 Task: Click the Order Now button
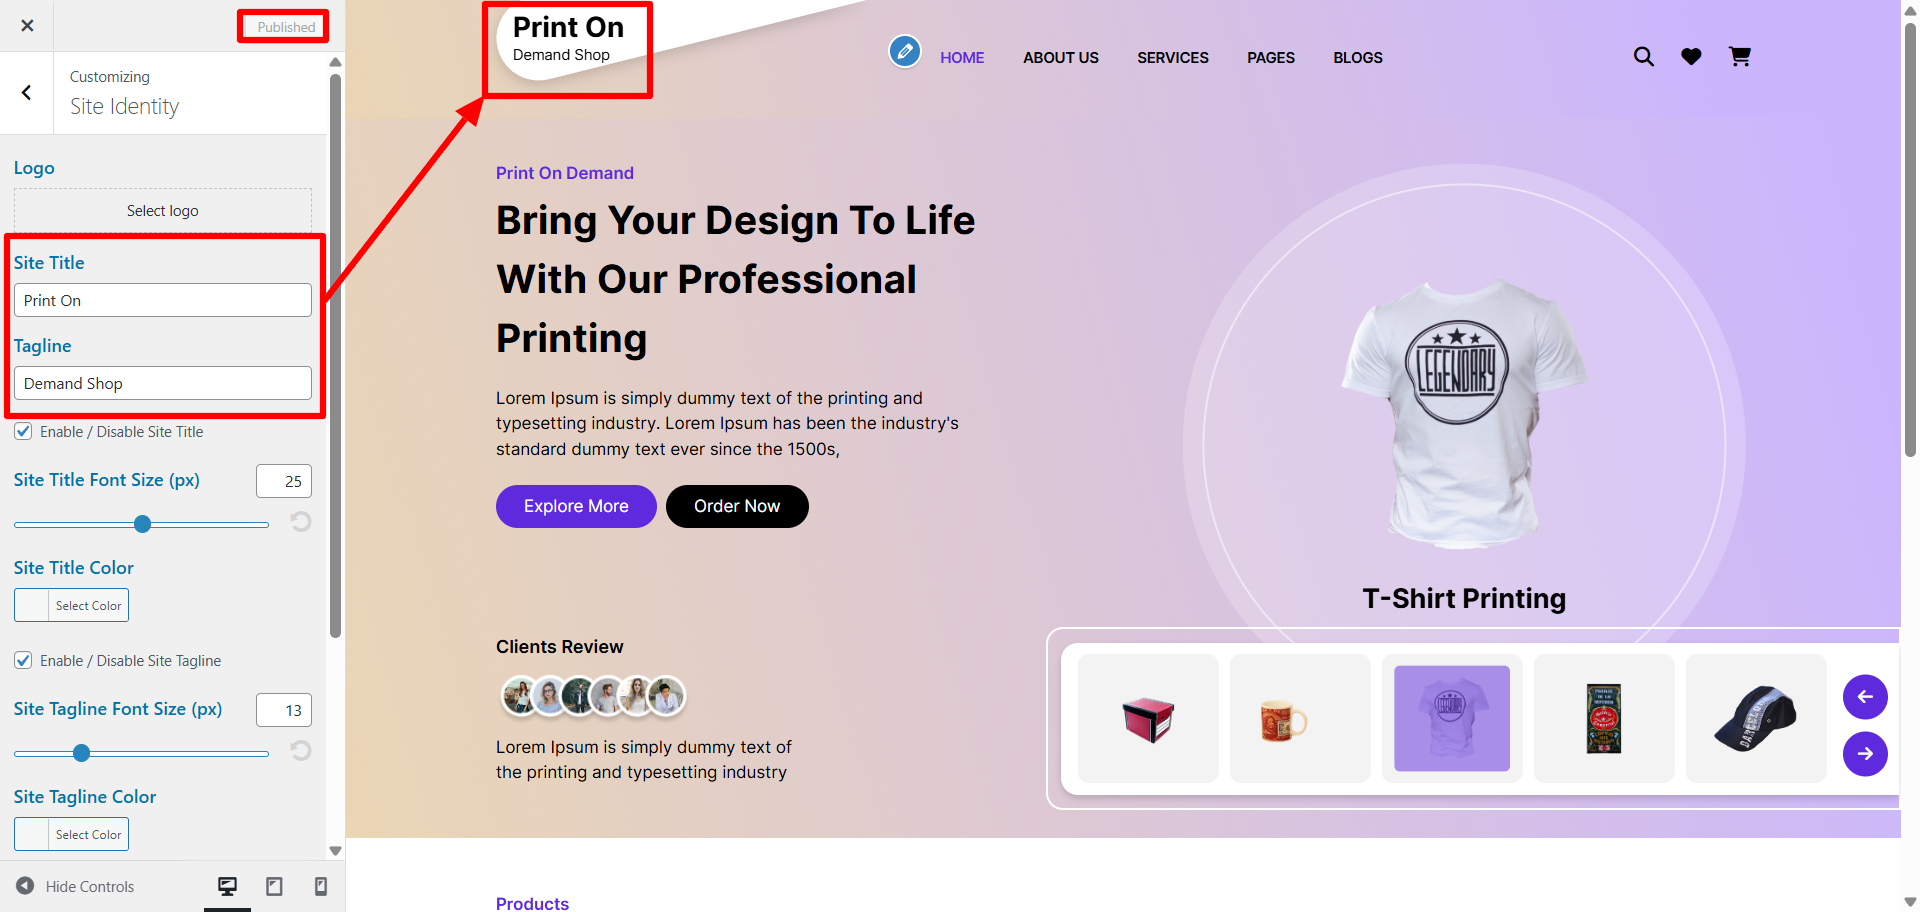737,506
